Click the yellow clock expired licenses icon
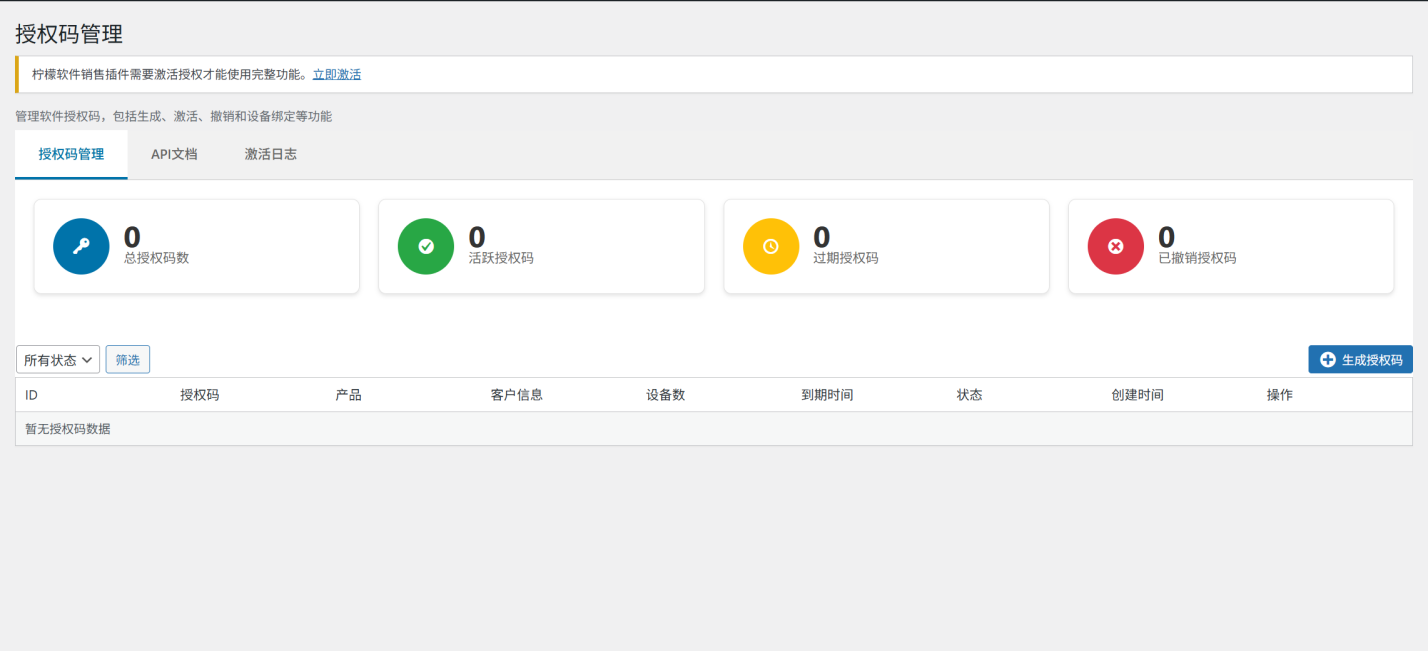This screenshot has height=651, width=1428. [771, 246]
